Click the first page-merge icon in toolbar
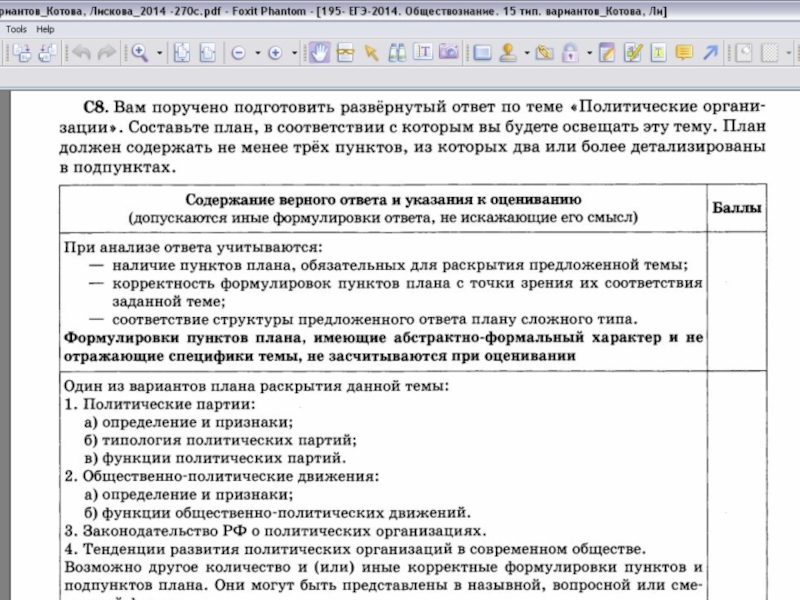The image size is (800, 600). click(22, 53)
